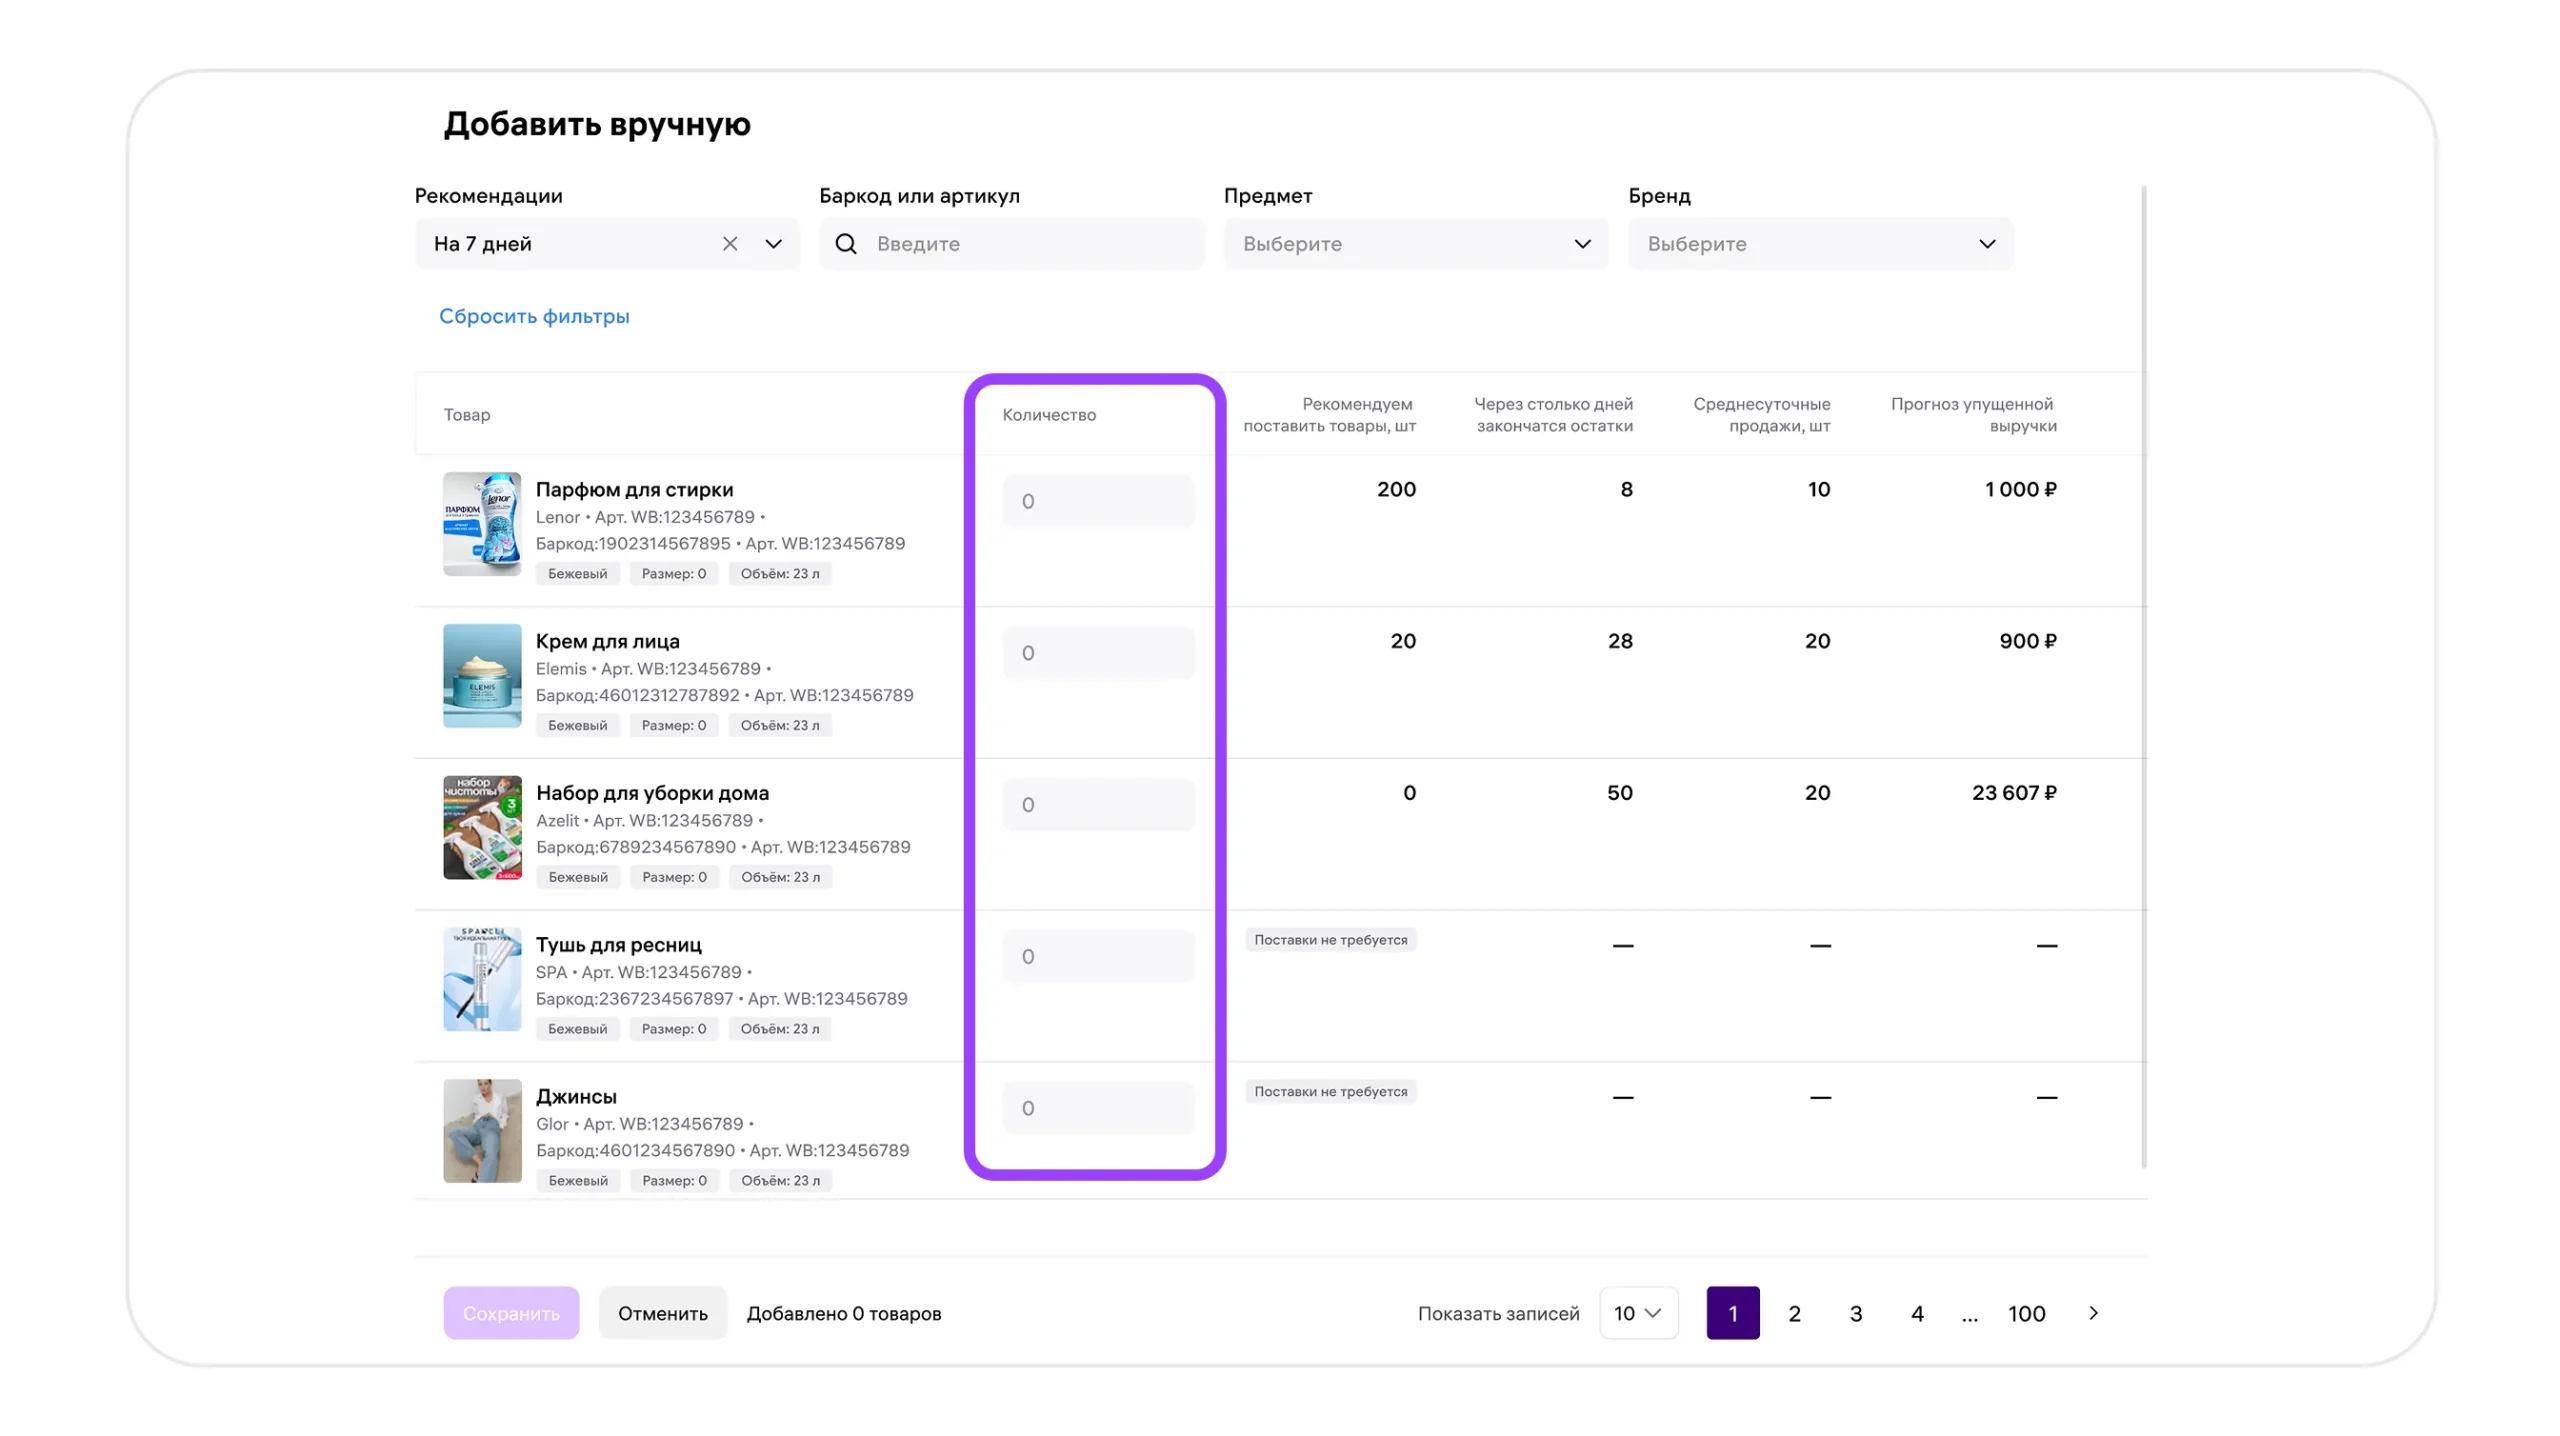Clear the "На 7 дней" recommendation filter

point(729,244)
